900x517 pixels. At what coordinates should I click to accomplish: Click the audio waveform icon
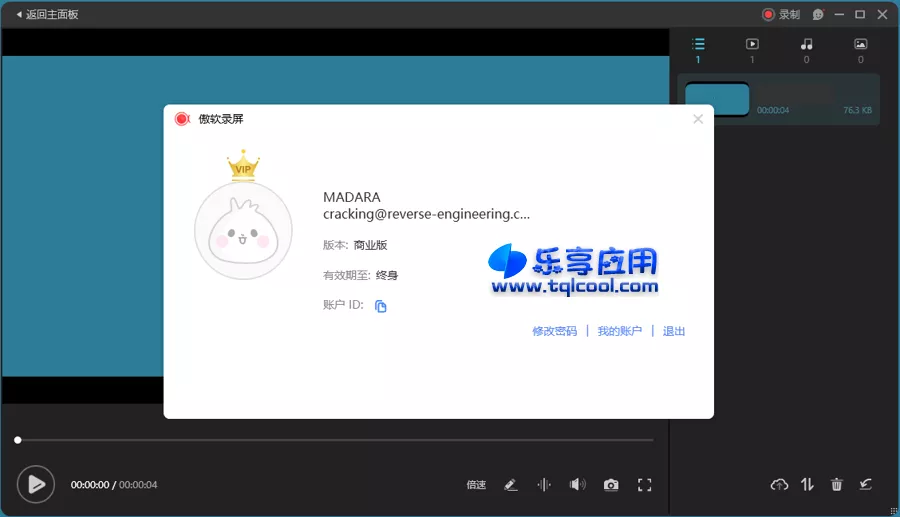tap(544, 485)
